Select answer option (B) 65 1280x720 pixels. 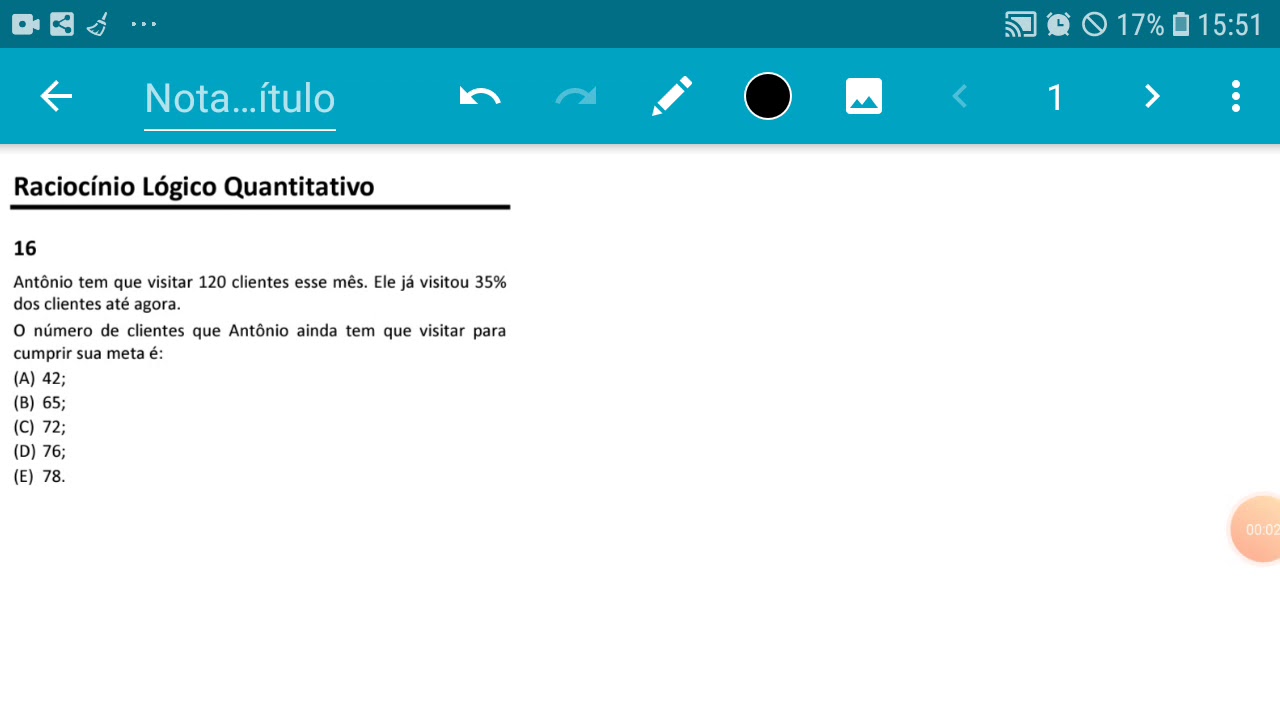40,403
